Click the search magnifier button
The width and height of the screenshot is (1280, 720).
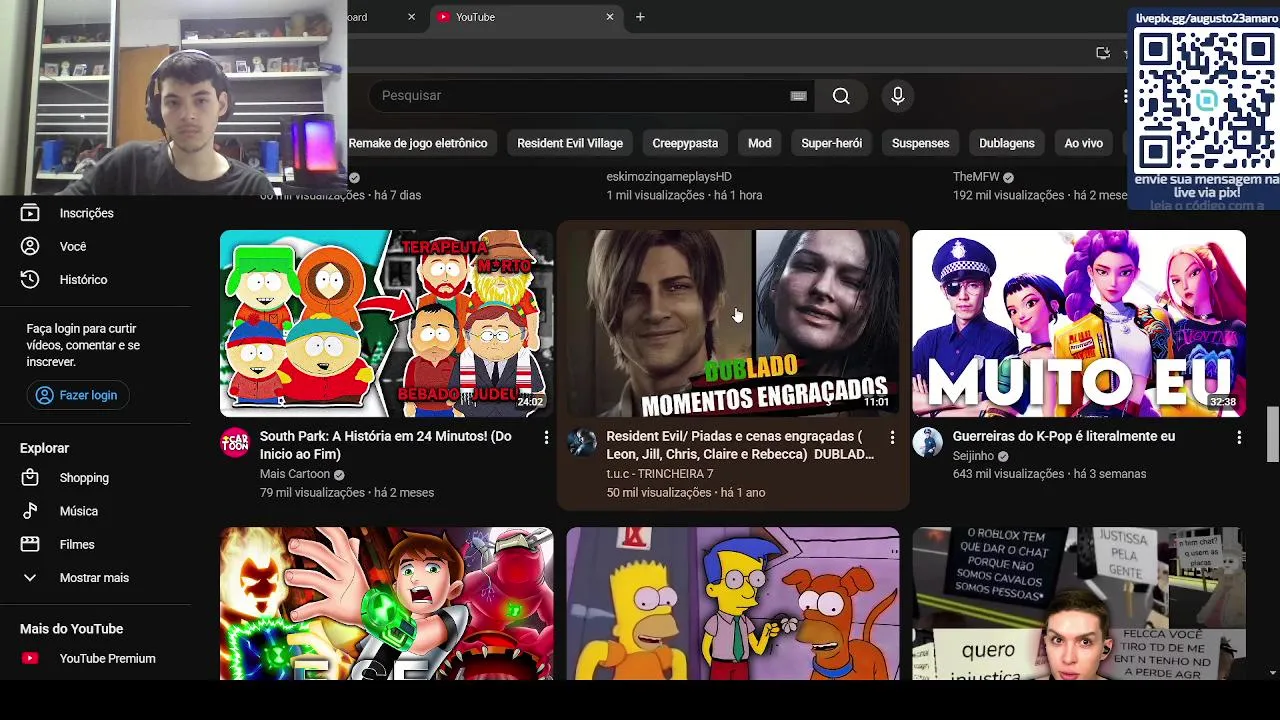click(x=841, y=96)
